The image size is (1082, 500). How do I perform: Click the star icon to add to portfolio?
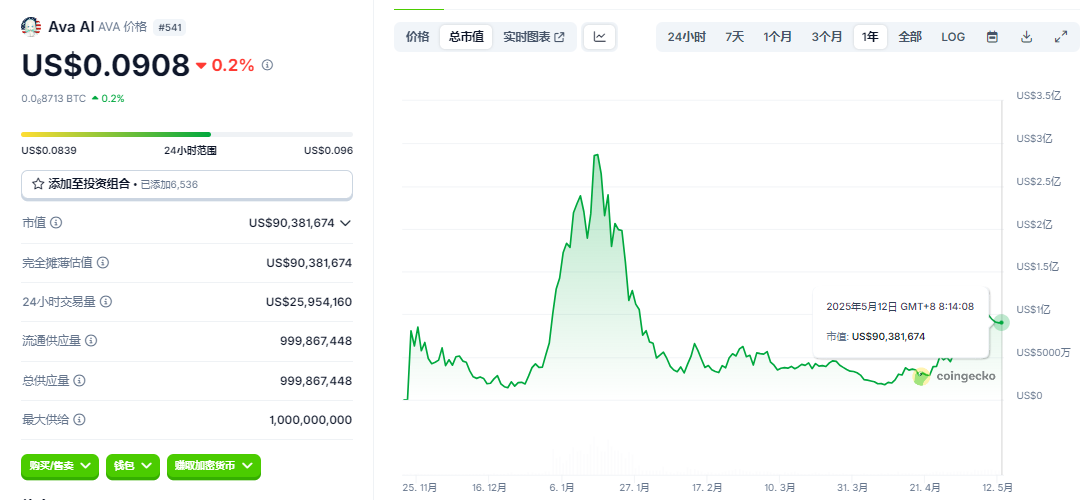(38, 184)
